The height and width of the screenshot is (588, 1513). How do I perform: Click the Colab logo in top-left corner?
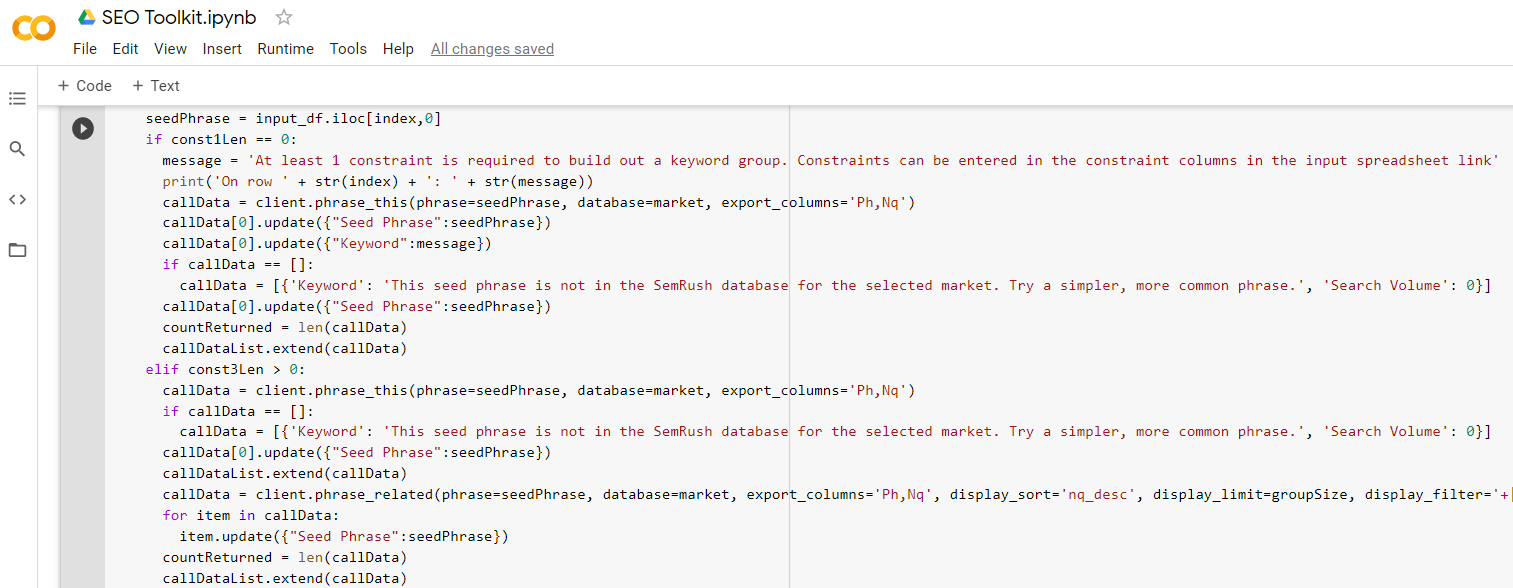tap(34, 29)
